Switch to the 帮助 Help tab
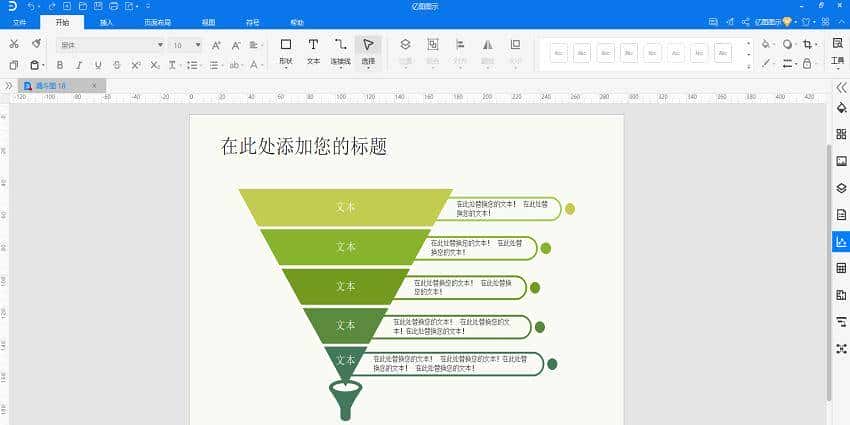This screenshot has width=850, height=425. pyautogui.click(x=297, y=23)
